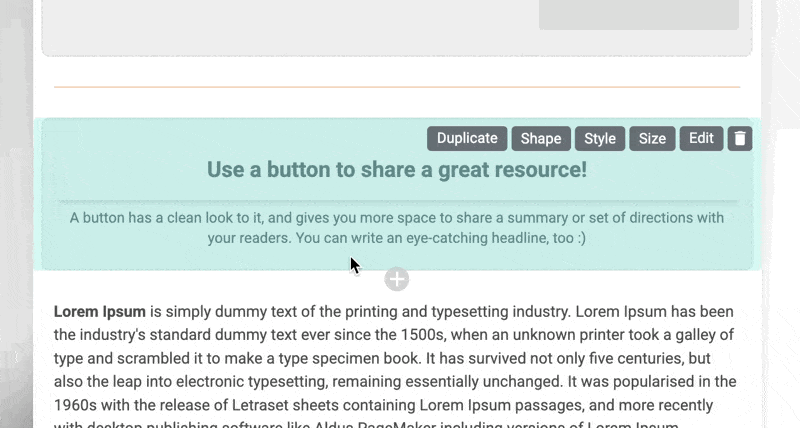Image resolution: width=800 pixels, height=428 pixels.
Task: Click the bold 'Lorem Ipsum' text
Action: pos(100,311)
